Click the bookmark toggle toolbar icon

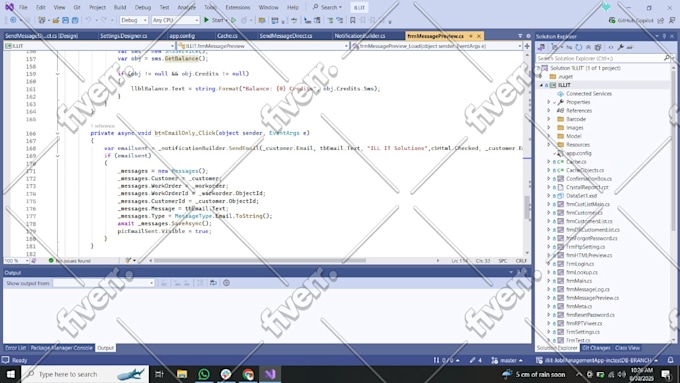coord(353,20)
